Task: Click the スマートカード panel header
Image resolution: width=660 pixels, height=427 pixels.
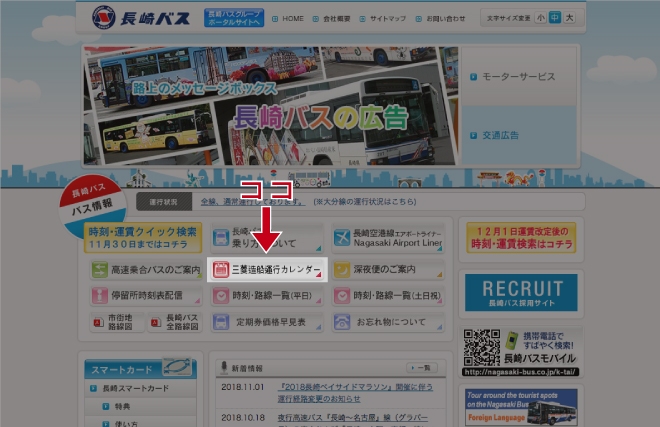Action: (x=140, y=369)
